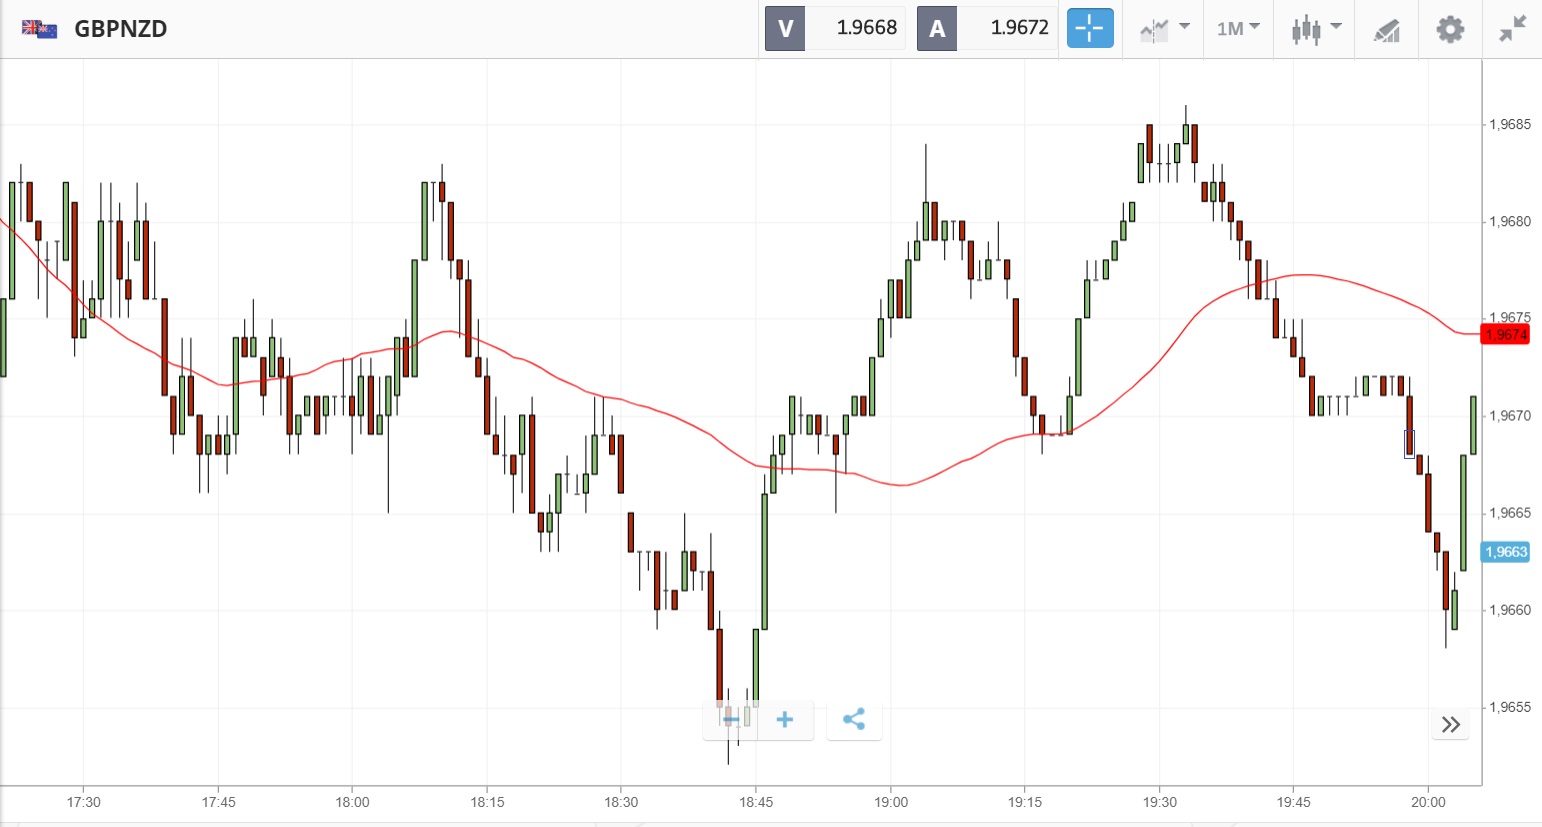Click the red 1.9674 moving average label

(1506, 334)
